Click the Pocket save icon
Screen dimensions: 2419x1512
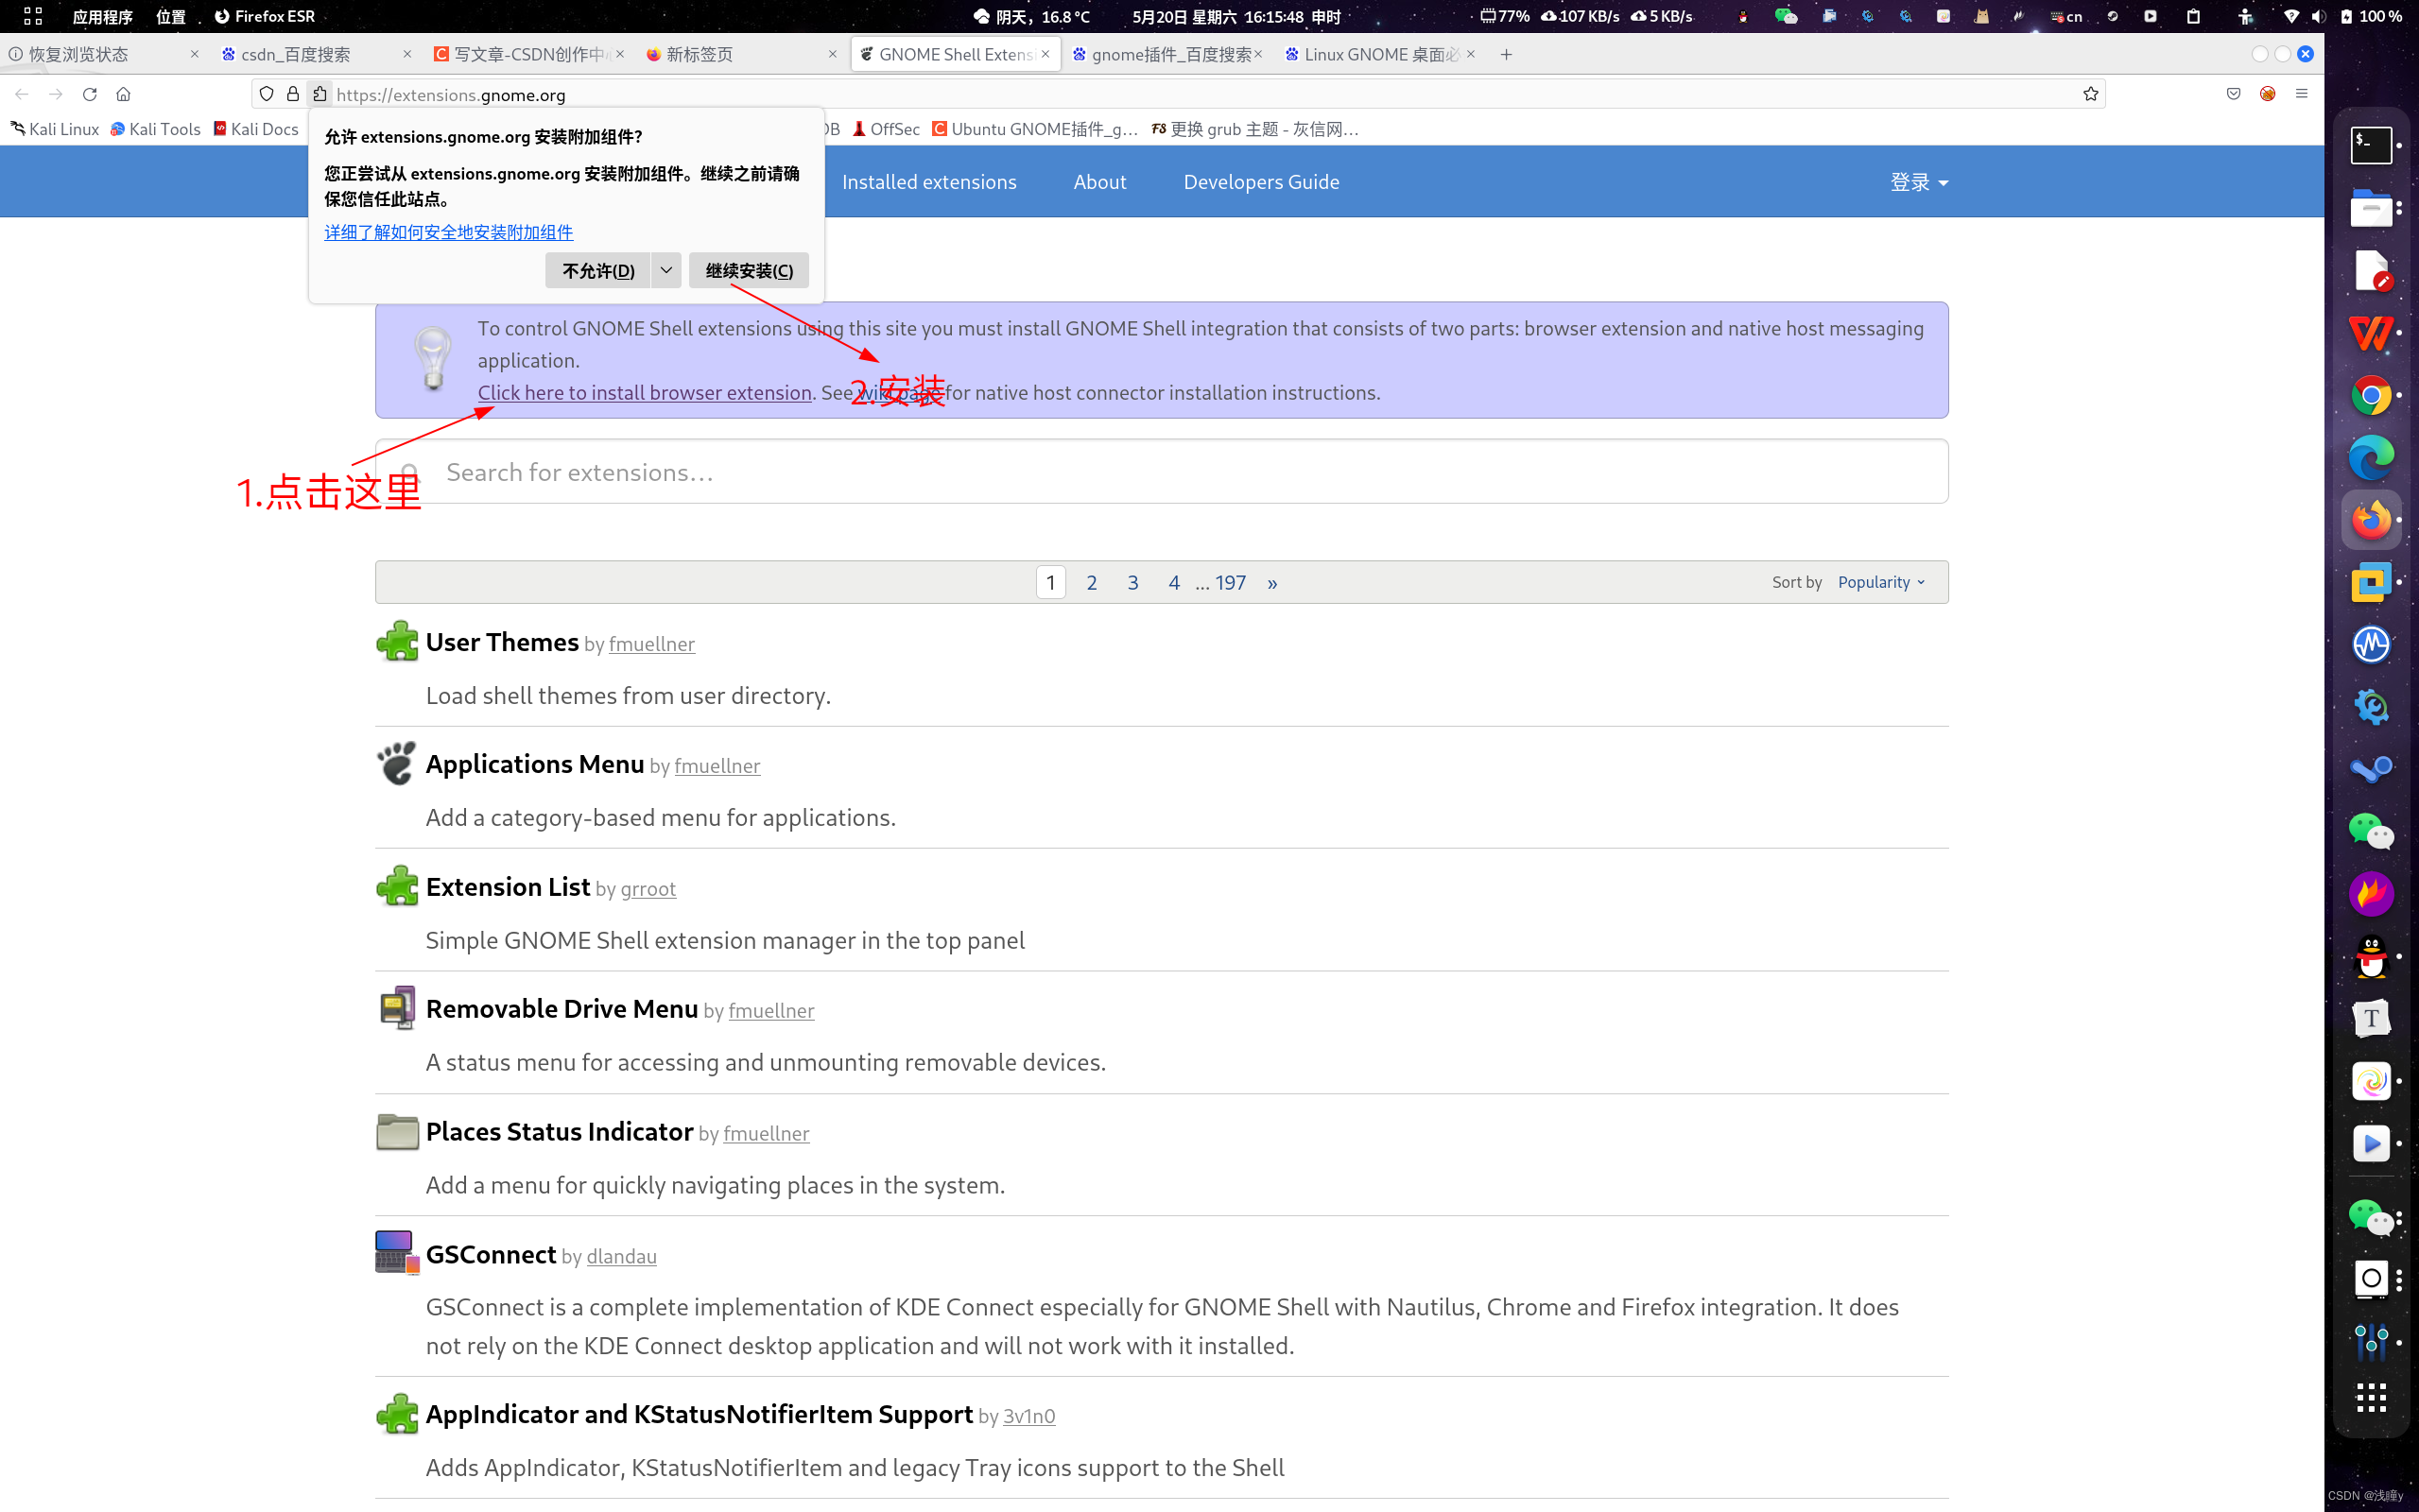coord(2233,94)
